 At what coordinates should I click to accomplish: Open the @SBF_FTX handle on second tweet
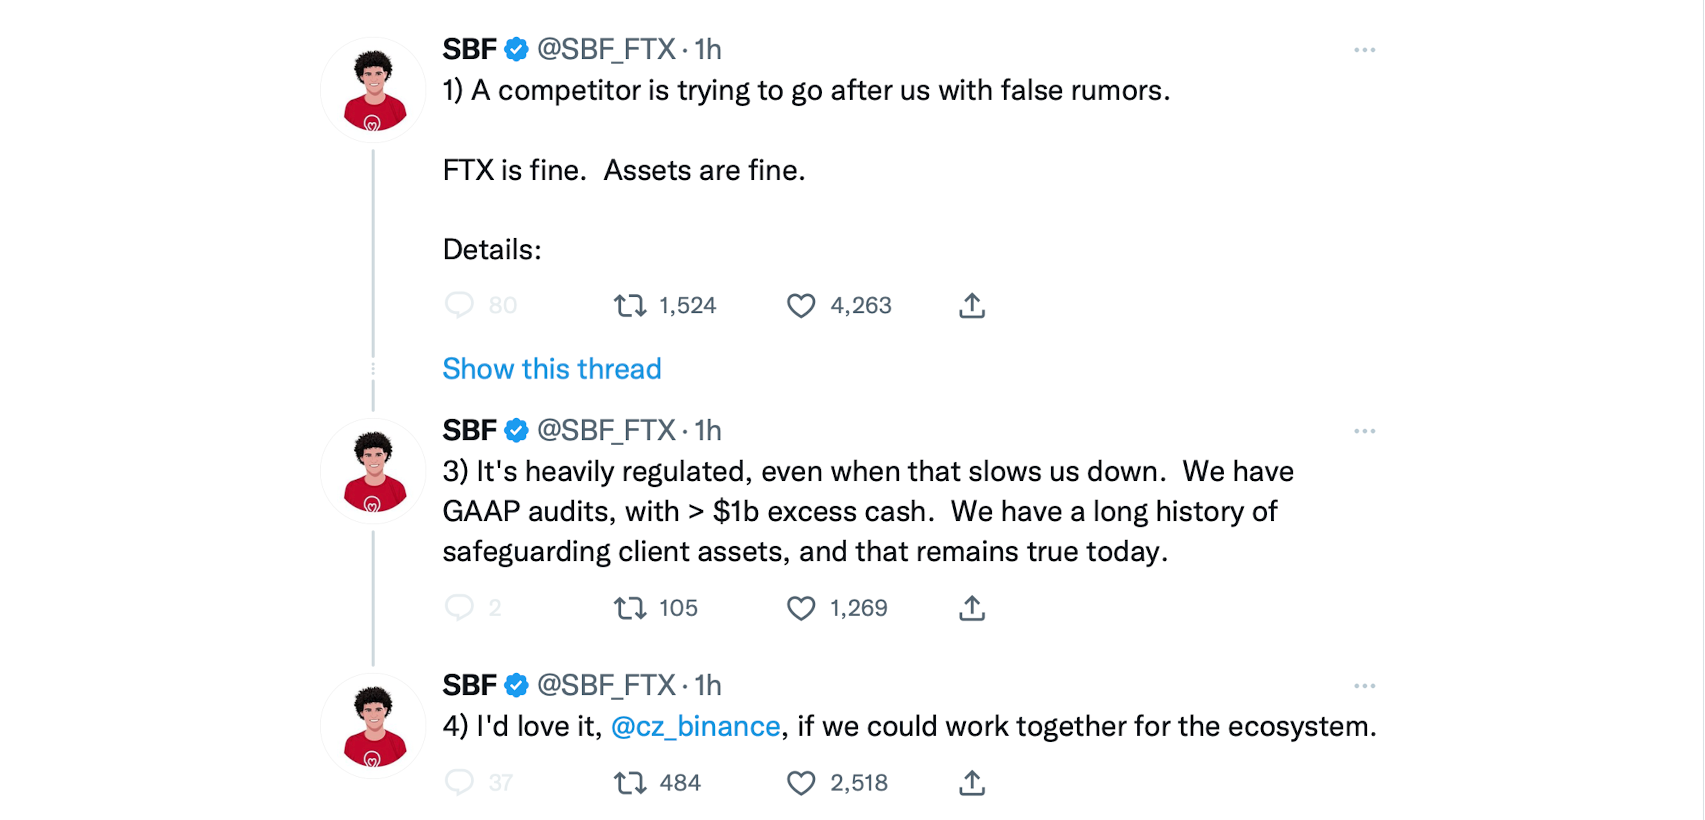click(x=606, y=430)
